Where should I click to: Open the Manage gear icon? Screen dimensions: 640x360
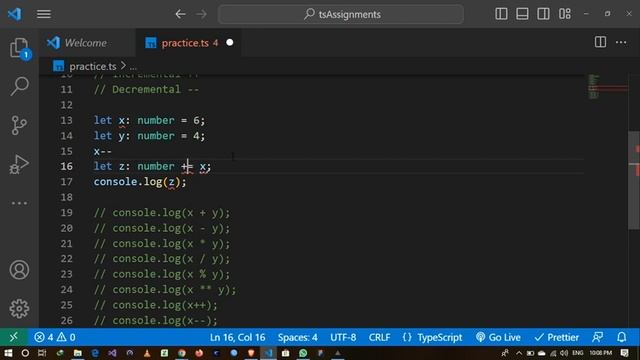click(x=19, y=309)
